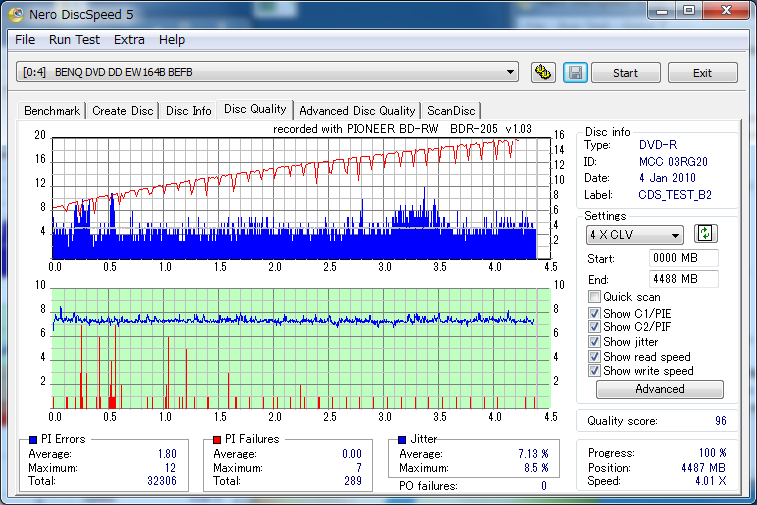The image size is (757, 505).
Task: Click the save floppy disk icon
Action: pyautogui.click(x=575, y=73)
